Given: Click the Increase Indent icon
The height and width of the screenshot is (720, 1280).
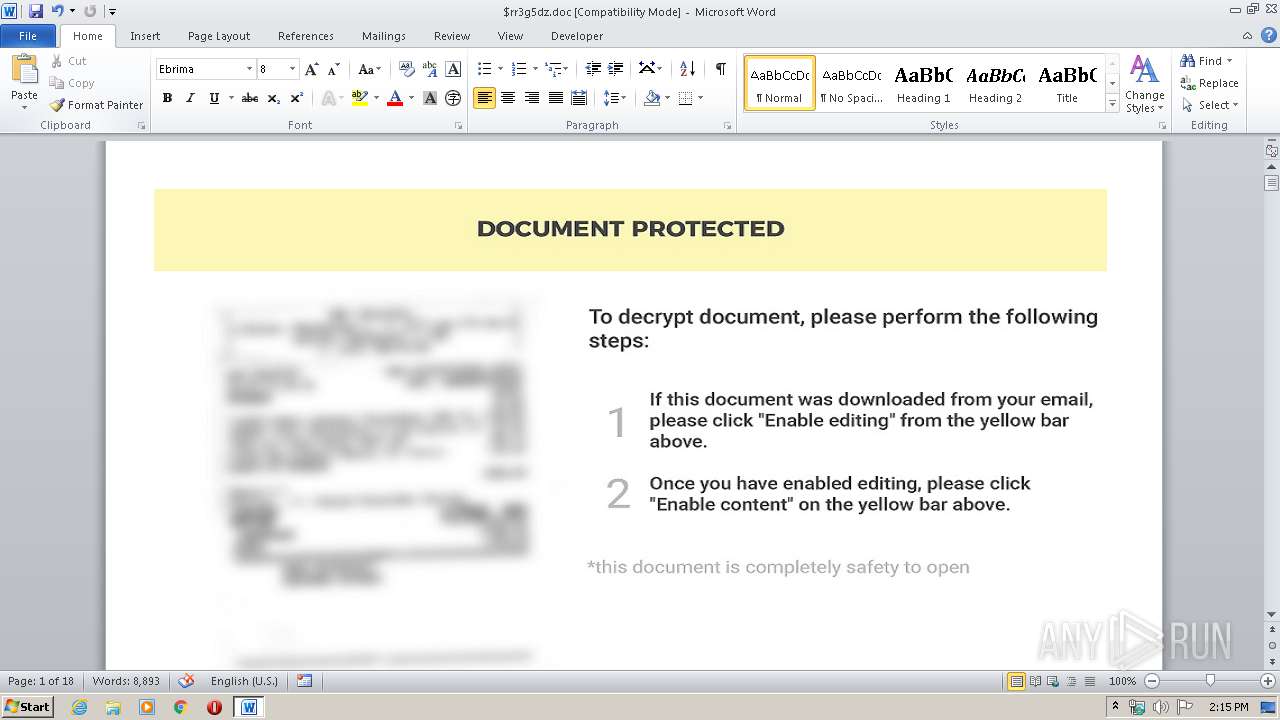Looking at the screenshot, I should click(x=616, y=69).
